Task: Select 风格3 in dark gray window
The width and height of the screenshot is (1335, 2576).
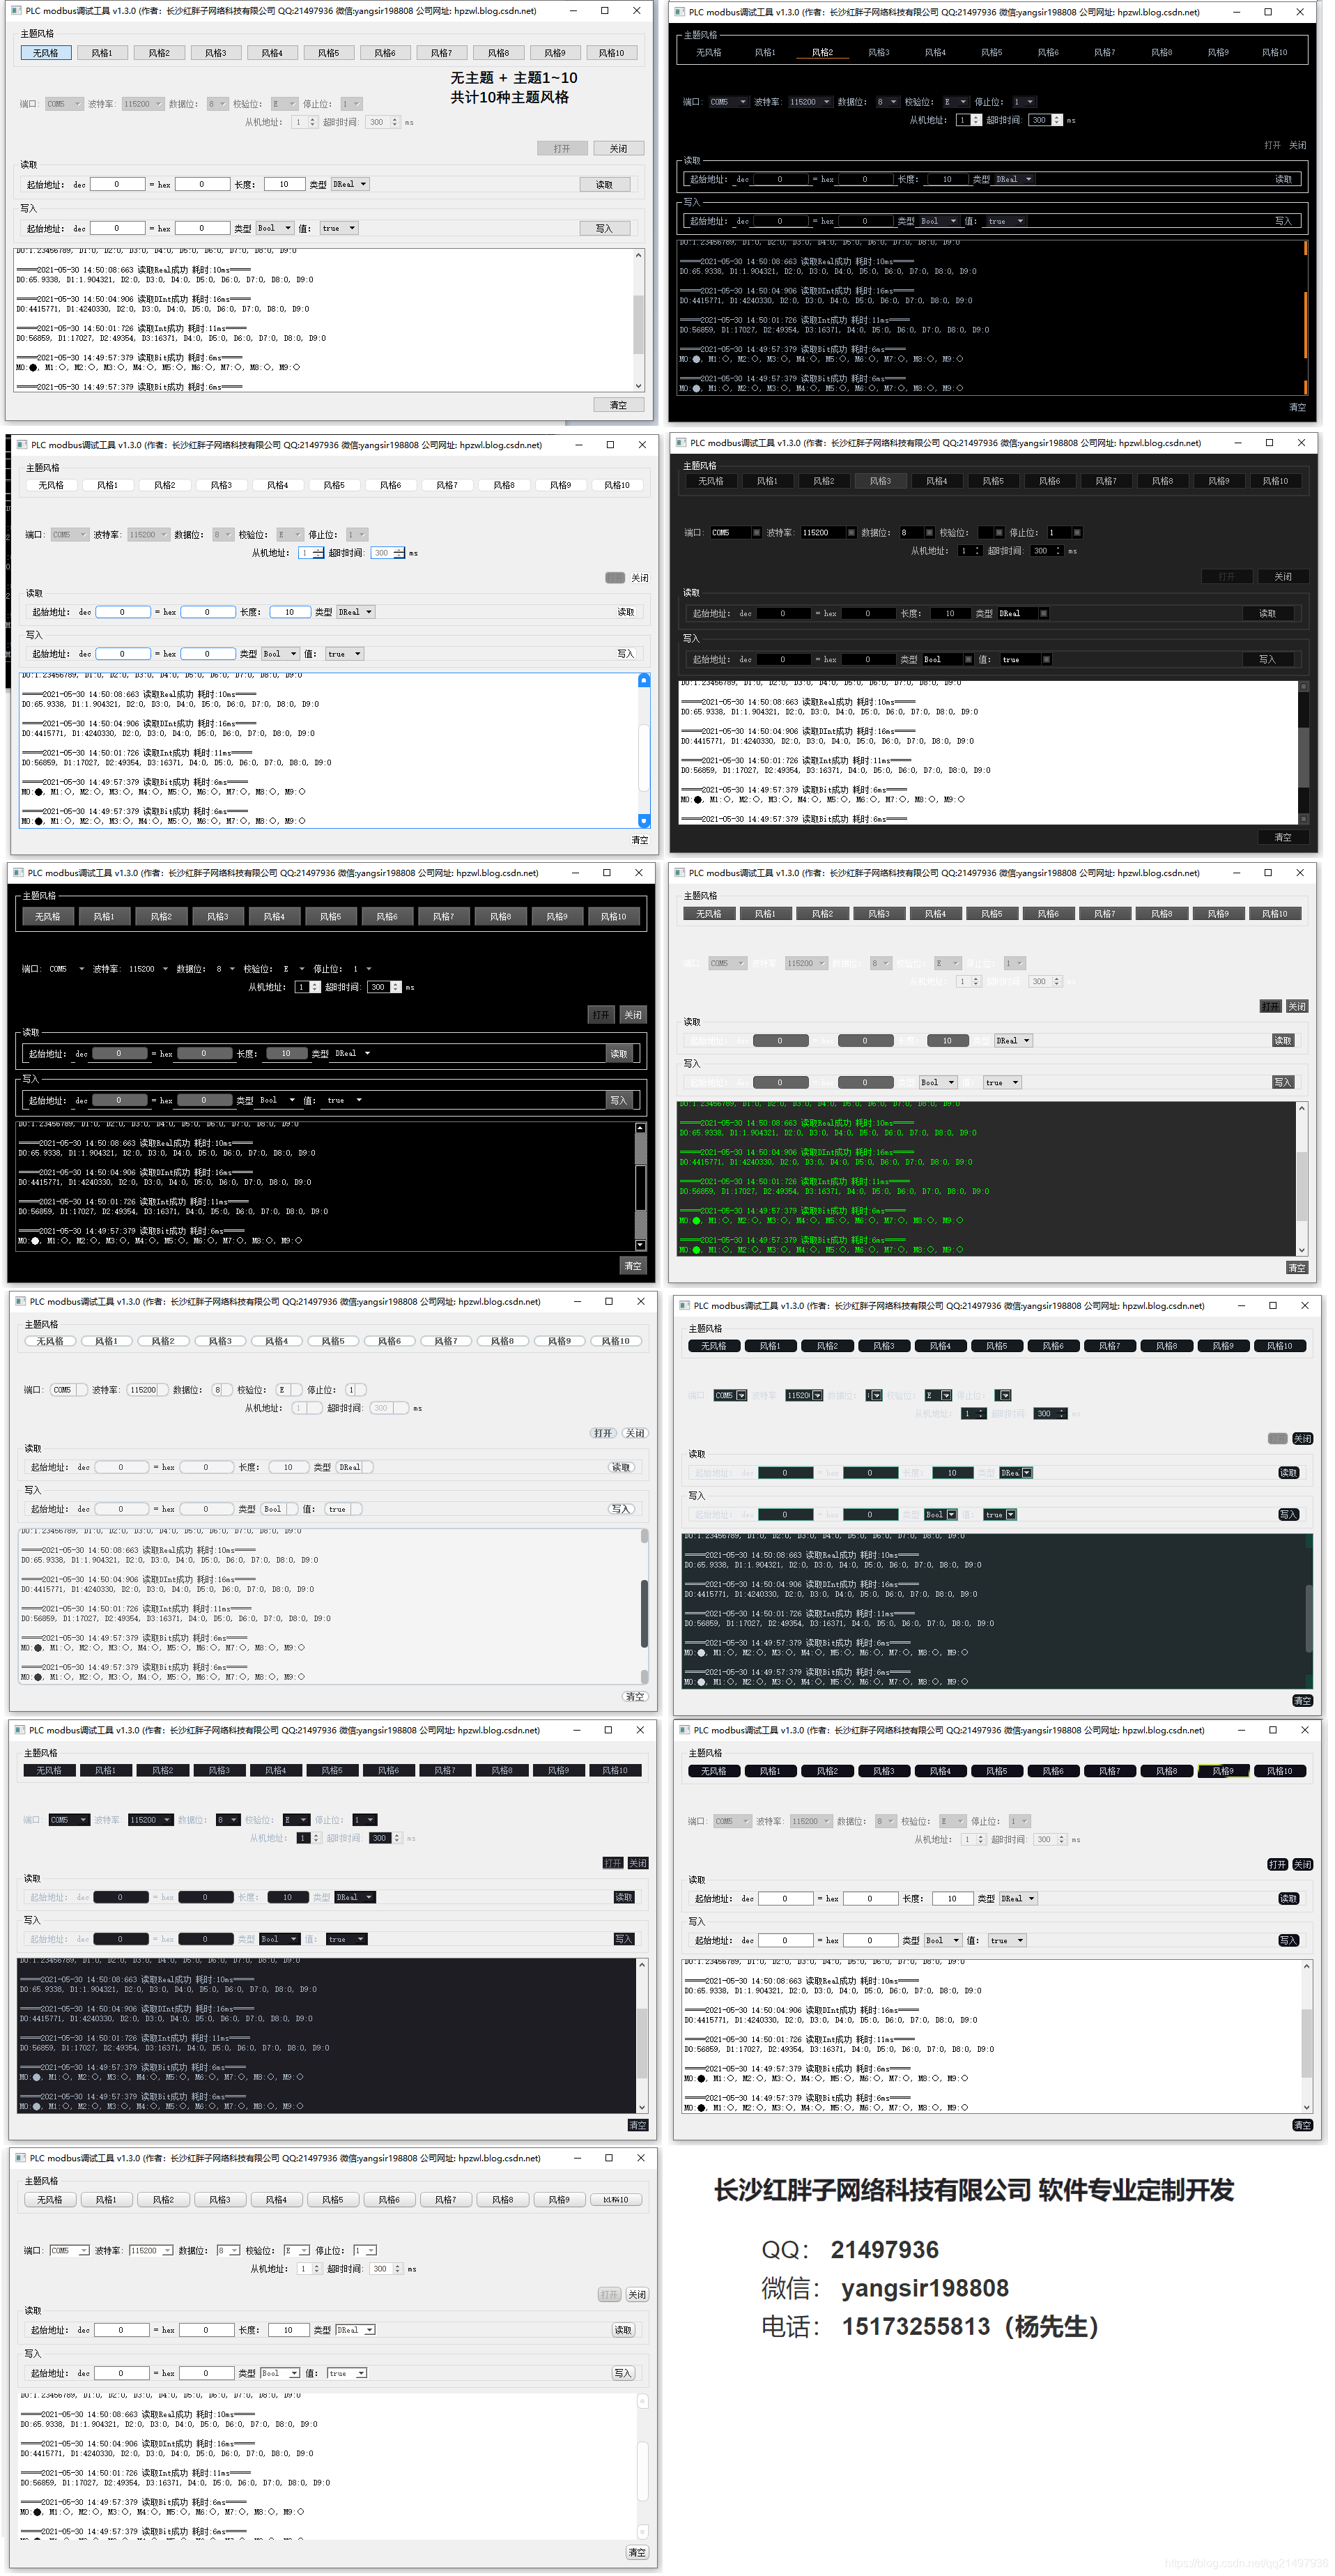Action: [x=880, y=481]
